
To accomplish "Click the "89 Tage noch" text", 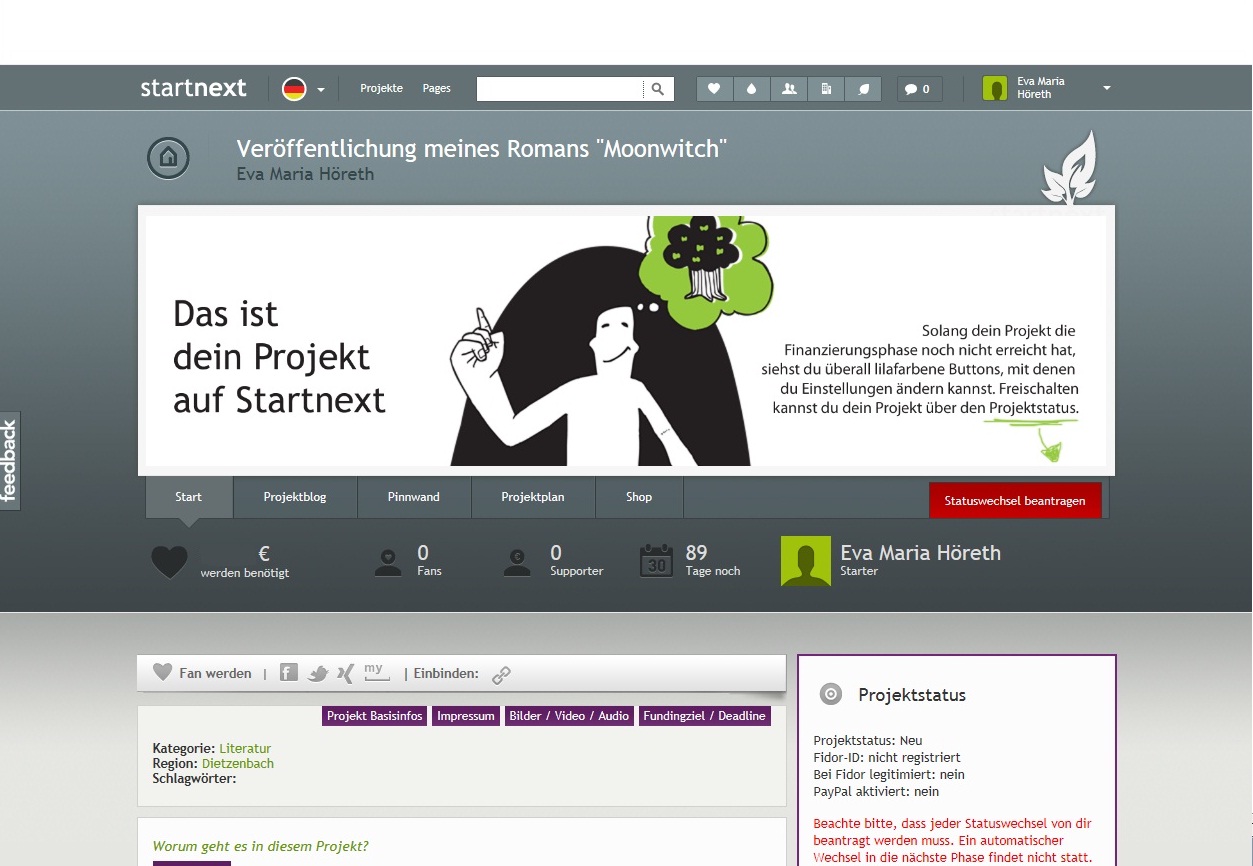I will (x=713, y=560).
